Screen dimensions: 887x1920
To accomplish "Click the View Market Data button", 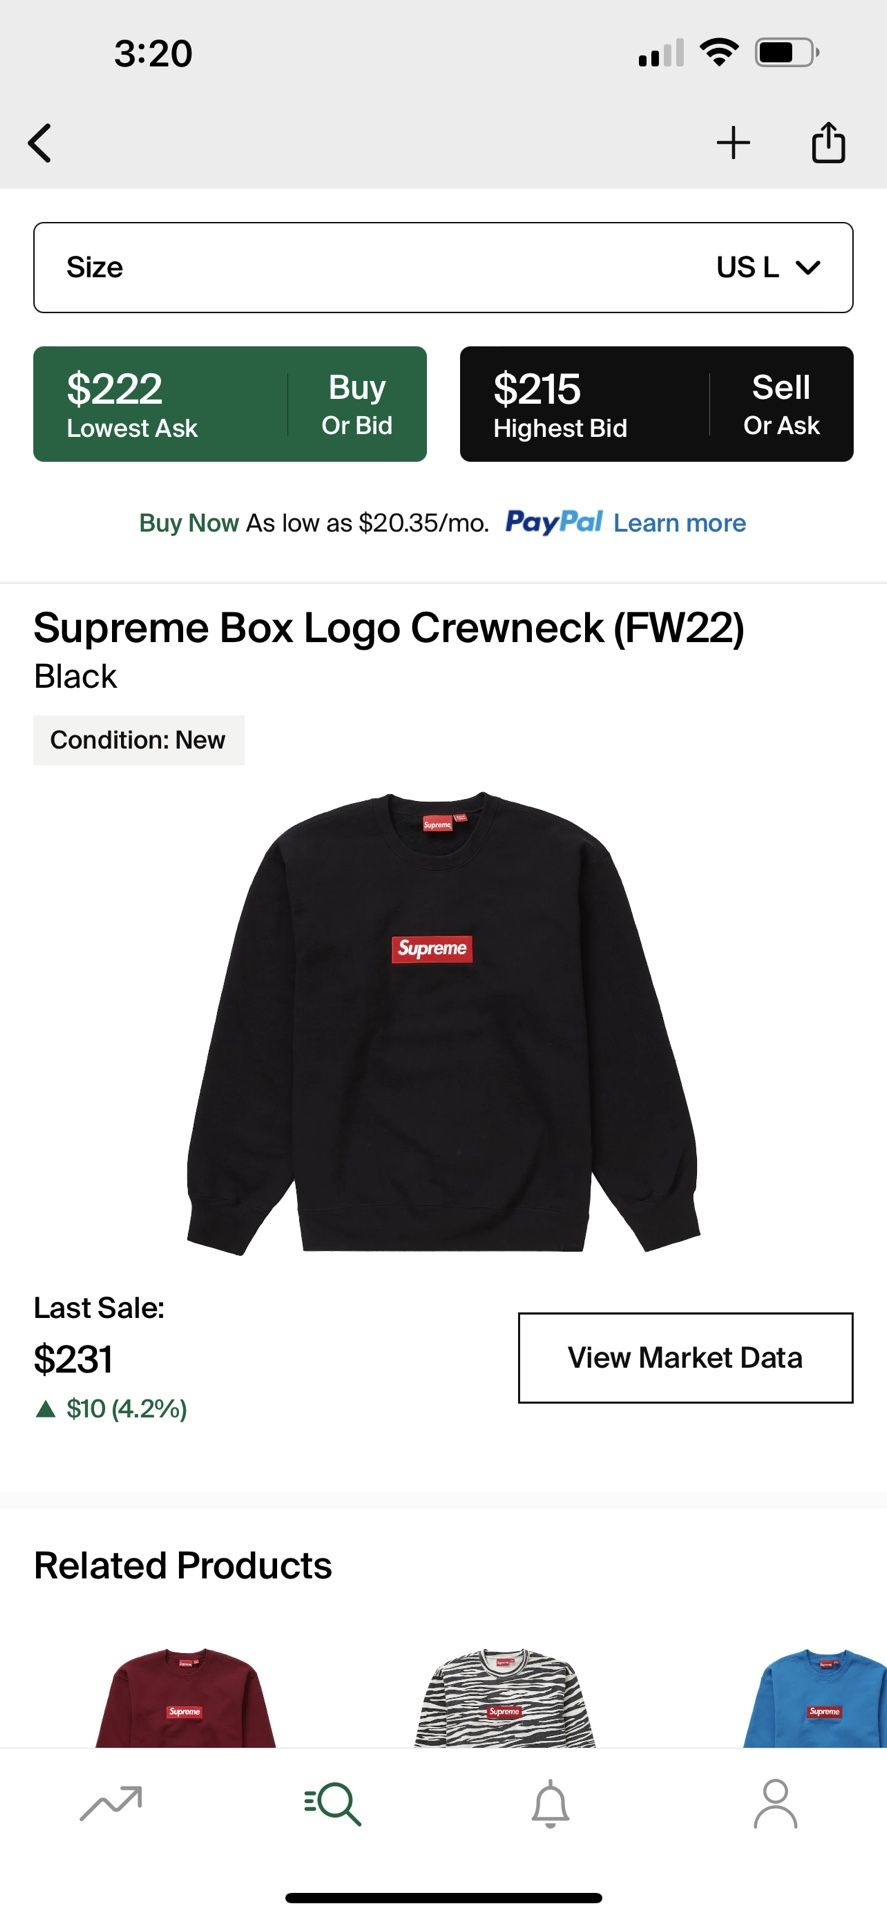I will tap(685, 1357).
